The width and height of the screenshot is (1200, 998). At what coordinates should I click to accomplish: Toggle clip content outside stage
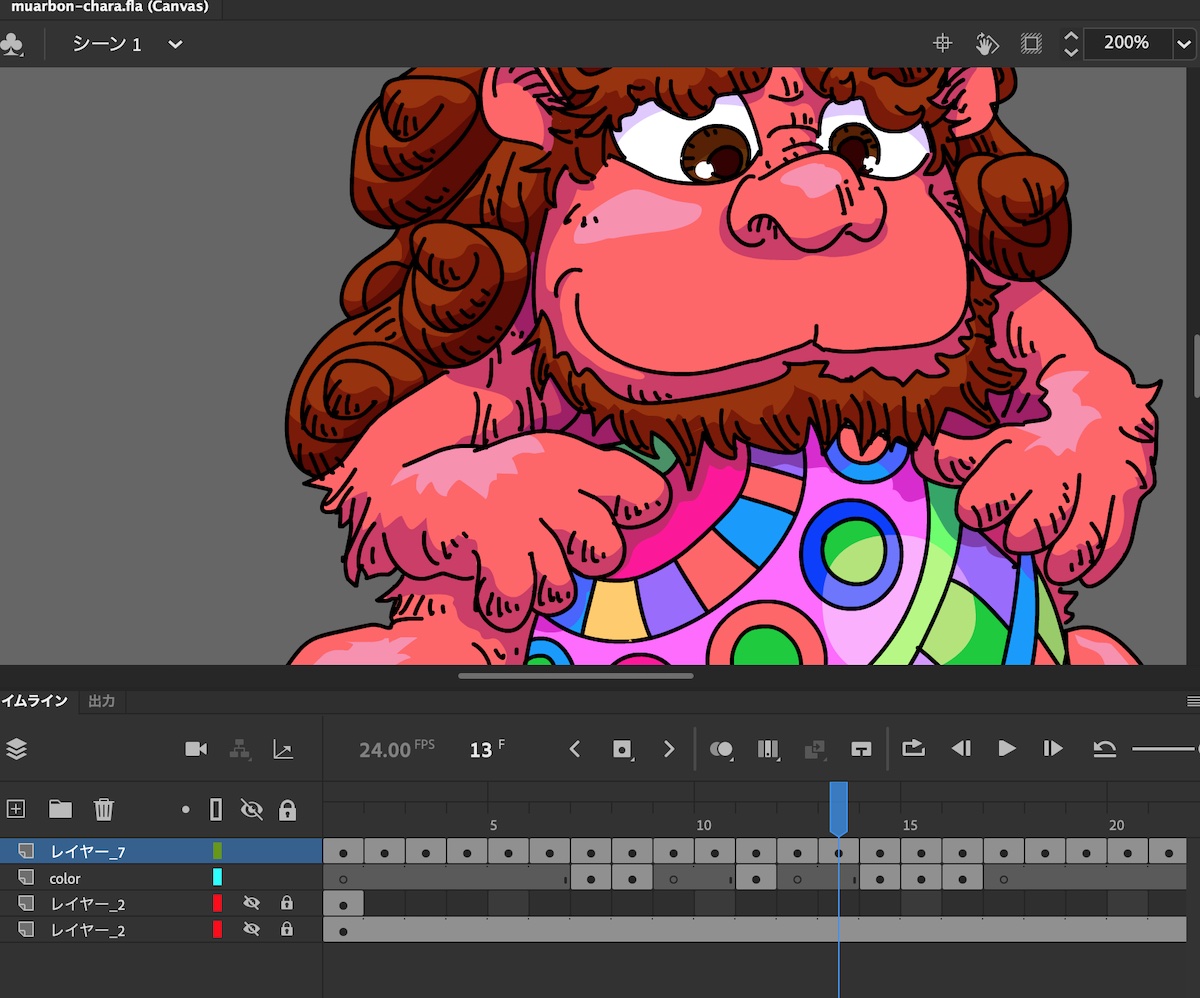[1031, 43]
